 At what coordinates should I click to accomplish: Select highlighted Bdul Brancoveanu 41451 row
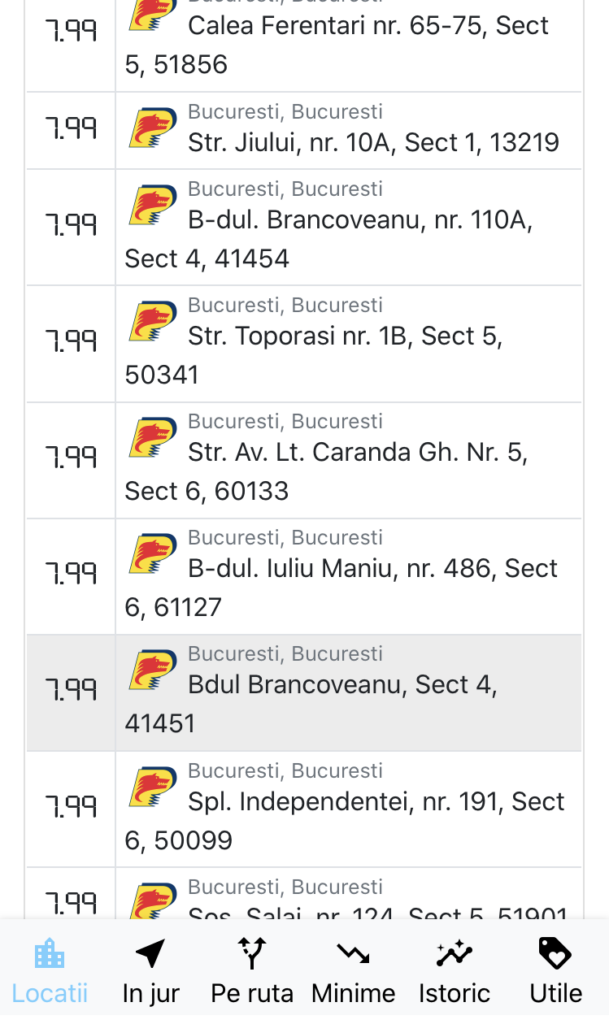tap(304, 693)
